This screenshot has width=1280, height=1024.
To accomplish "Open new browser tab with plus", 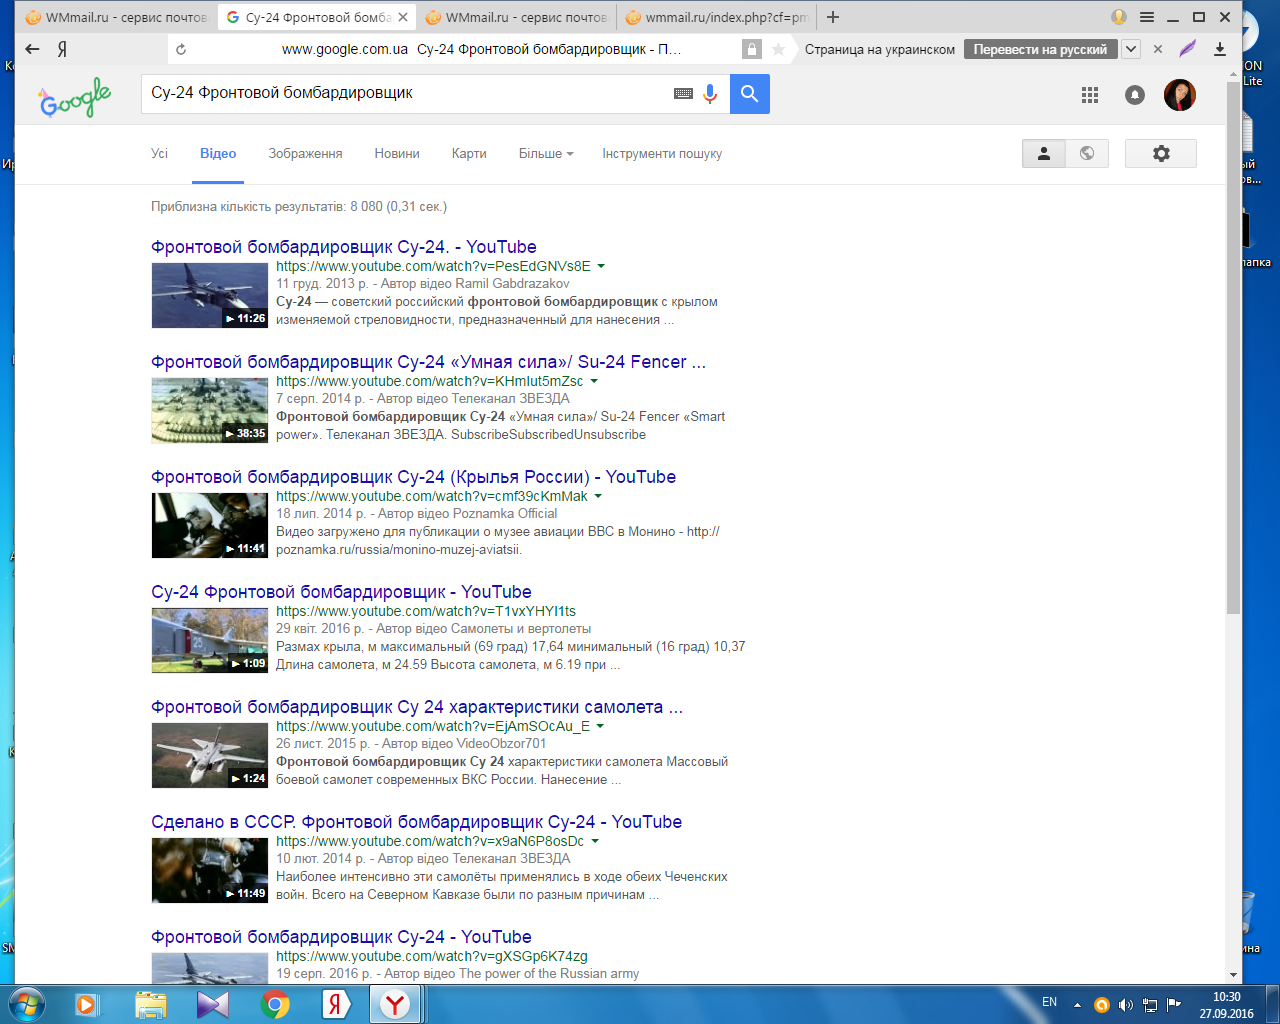I will tap(833, 17).
